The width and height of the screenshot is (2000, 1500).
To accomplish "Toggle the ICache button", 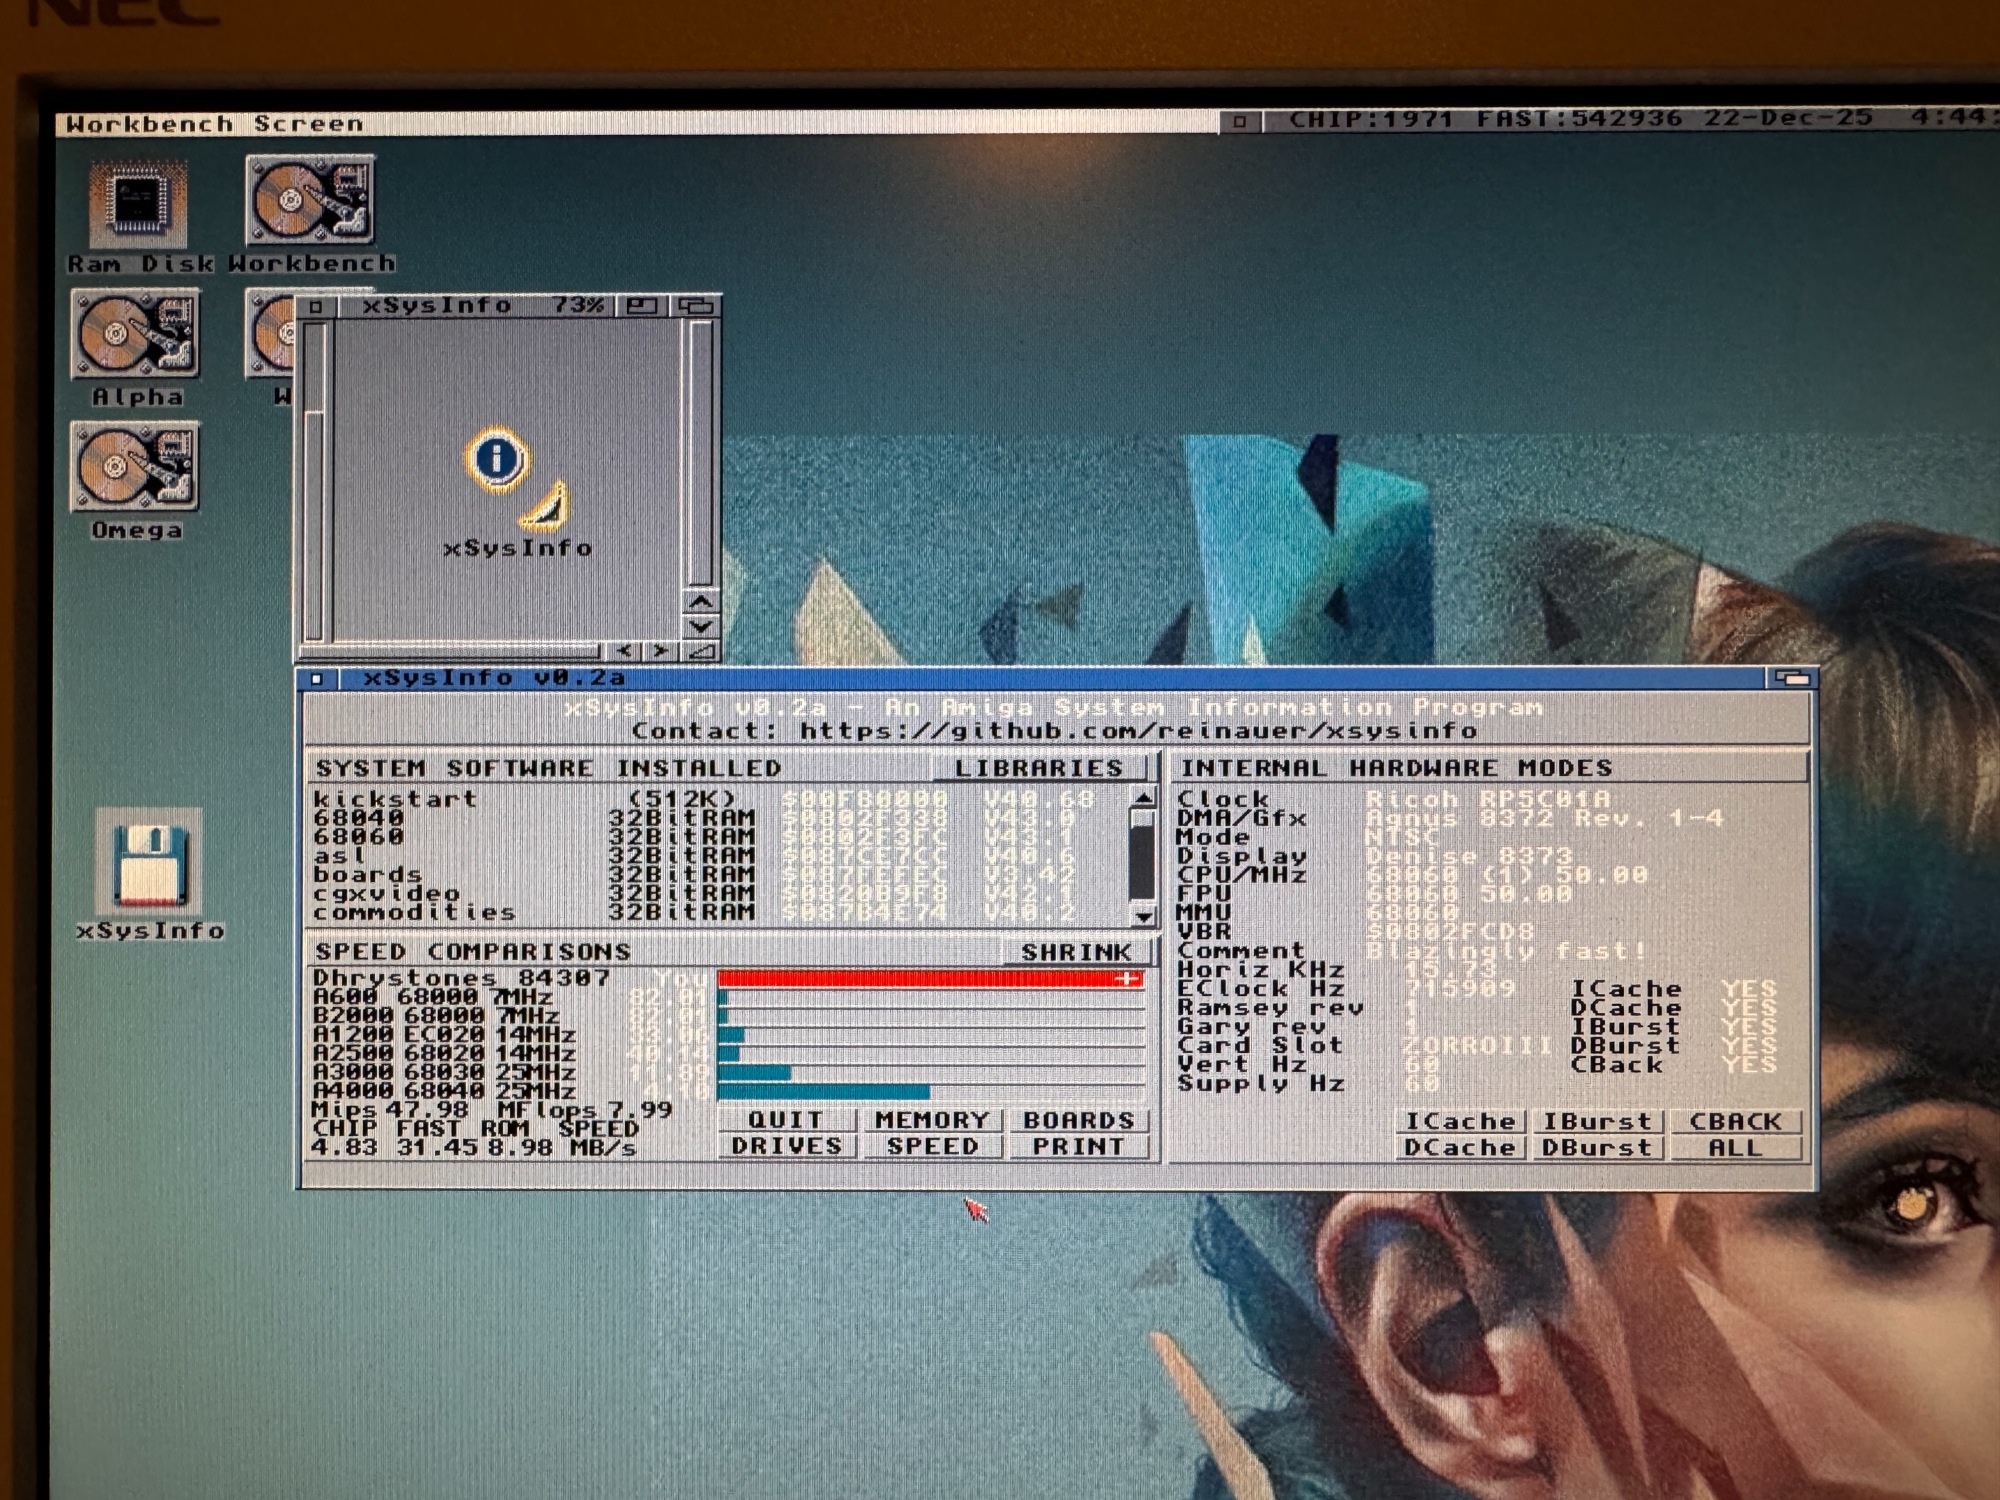I will 1459,1121.
